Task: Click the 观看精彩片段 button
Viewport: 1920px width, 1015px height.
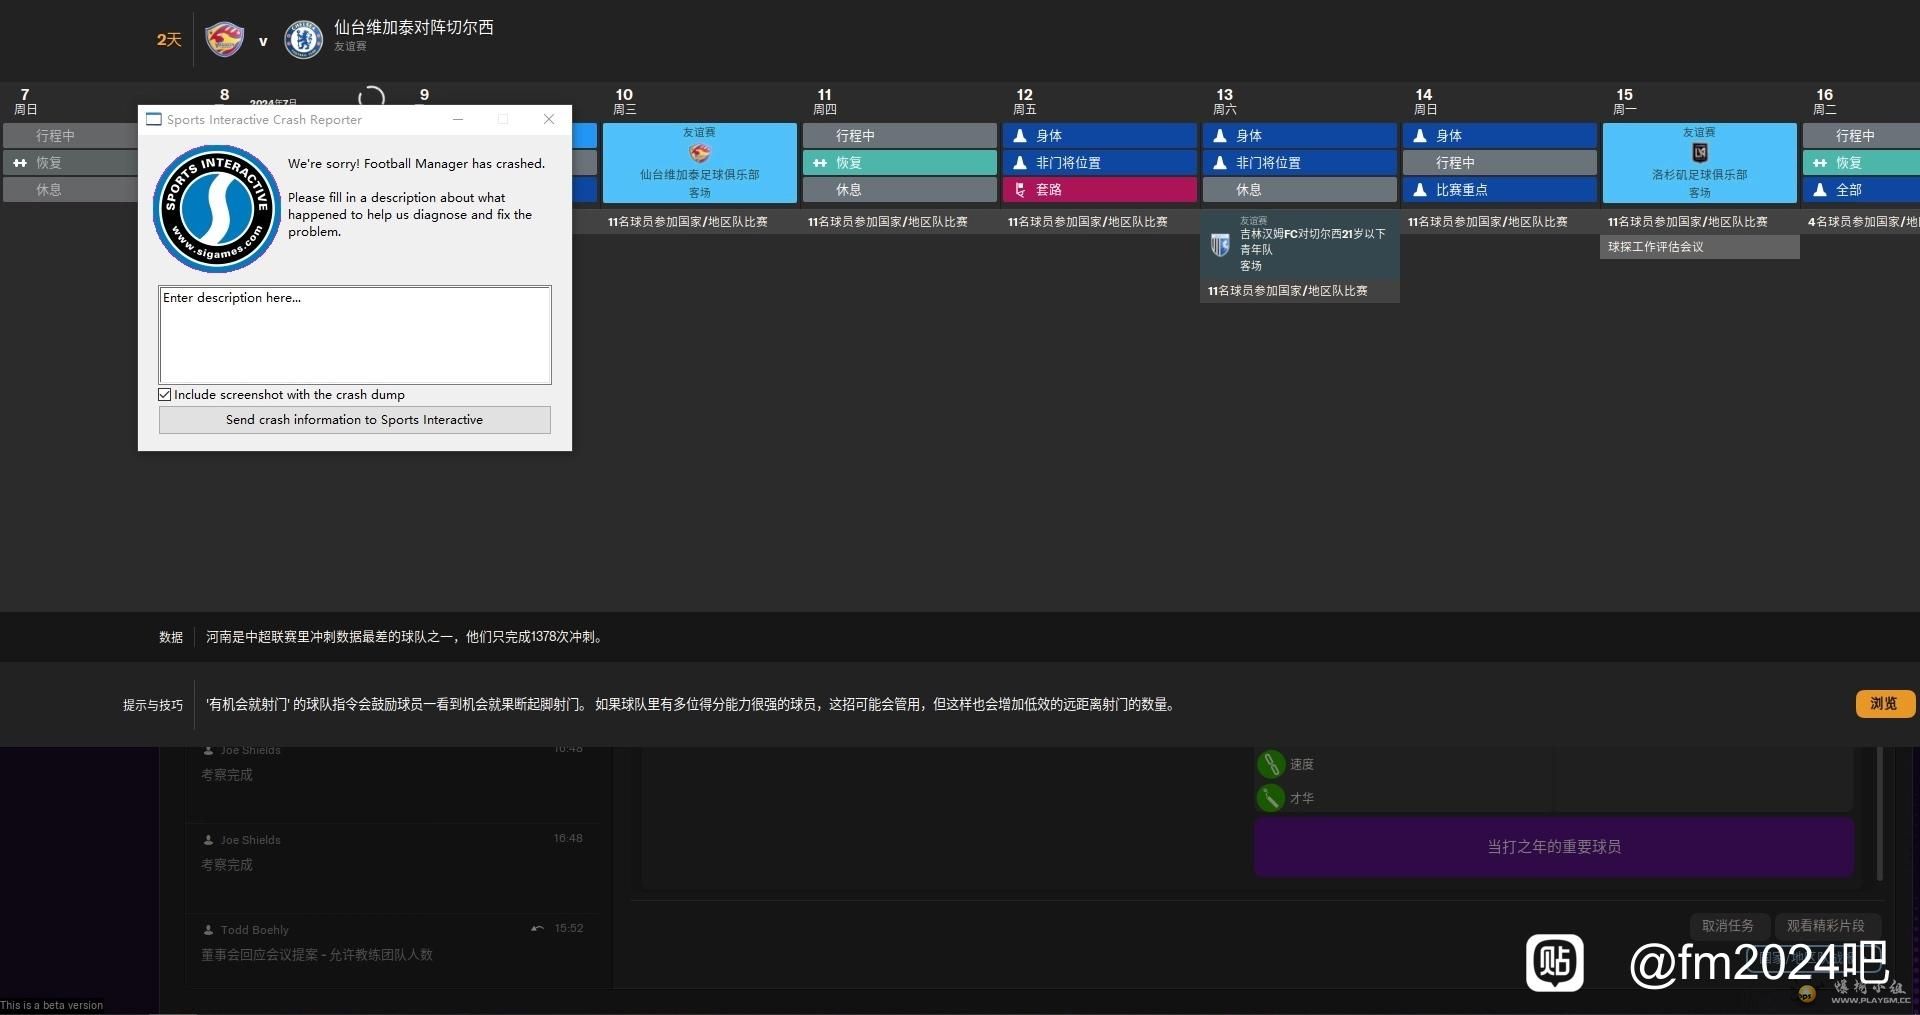Action: (1825, 926)
